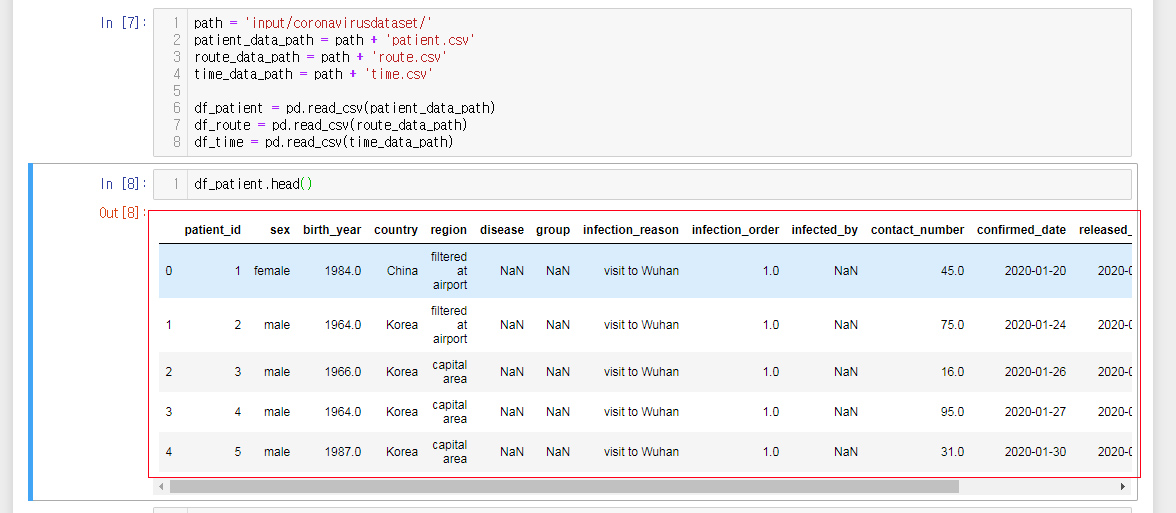This screenshot has width=1176, height=513.
Task: Click the birth year 1987.0 cell
Action: (x=343, y=452)
